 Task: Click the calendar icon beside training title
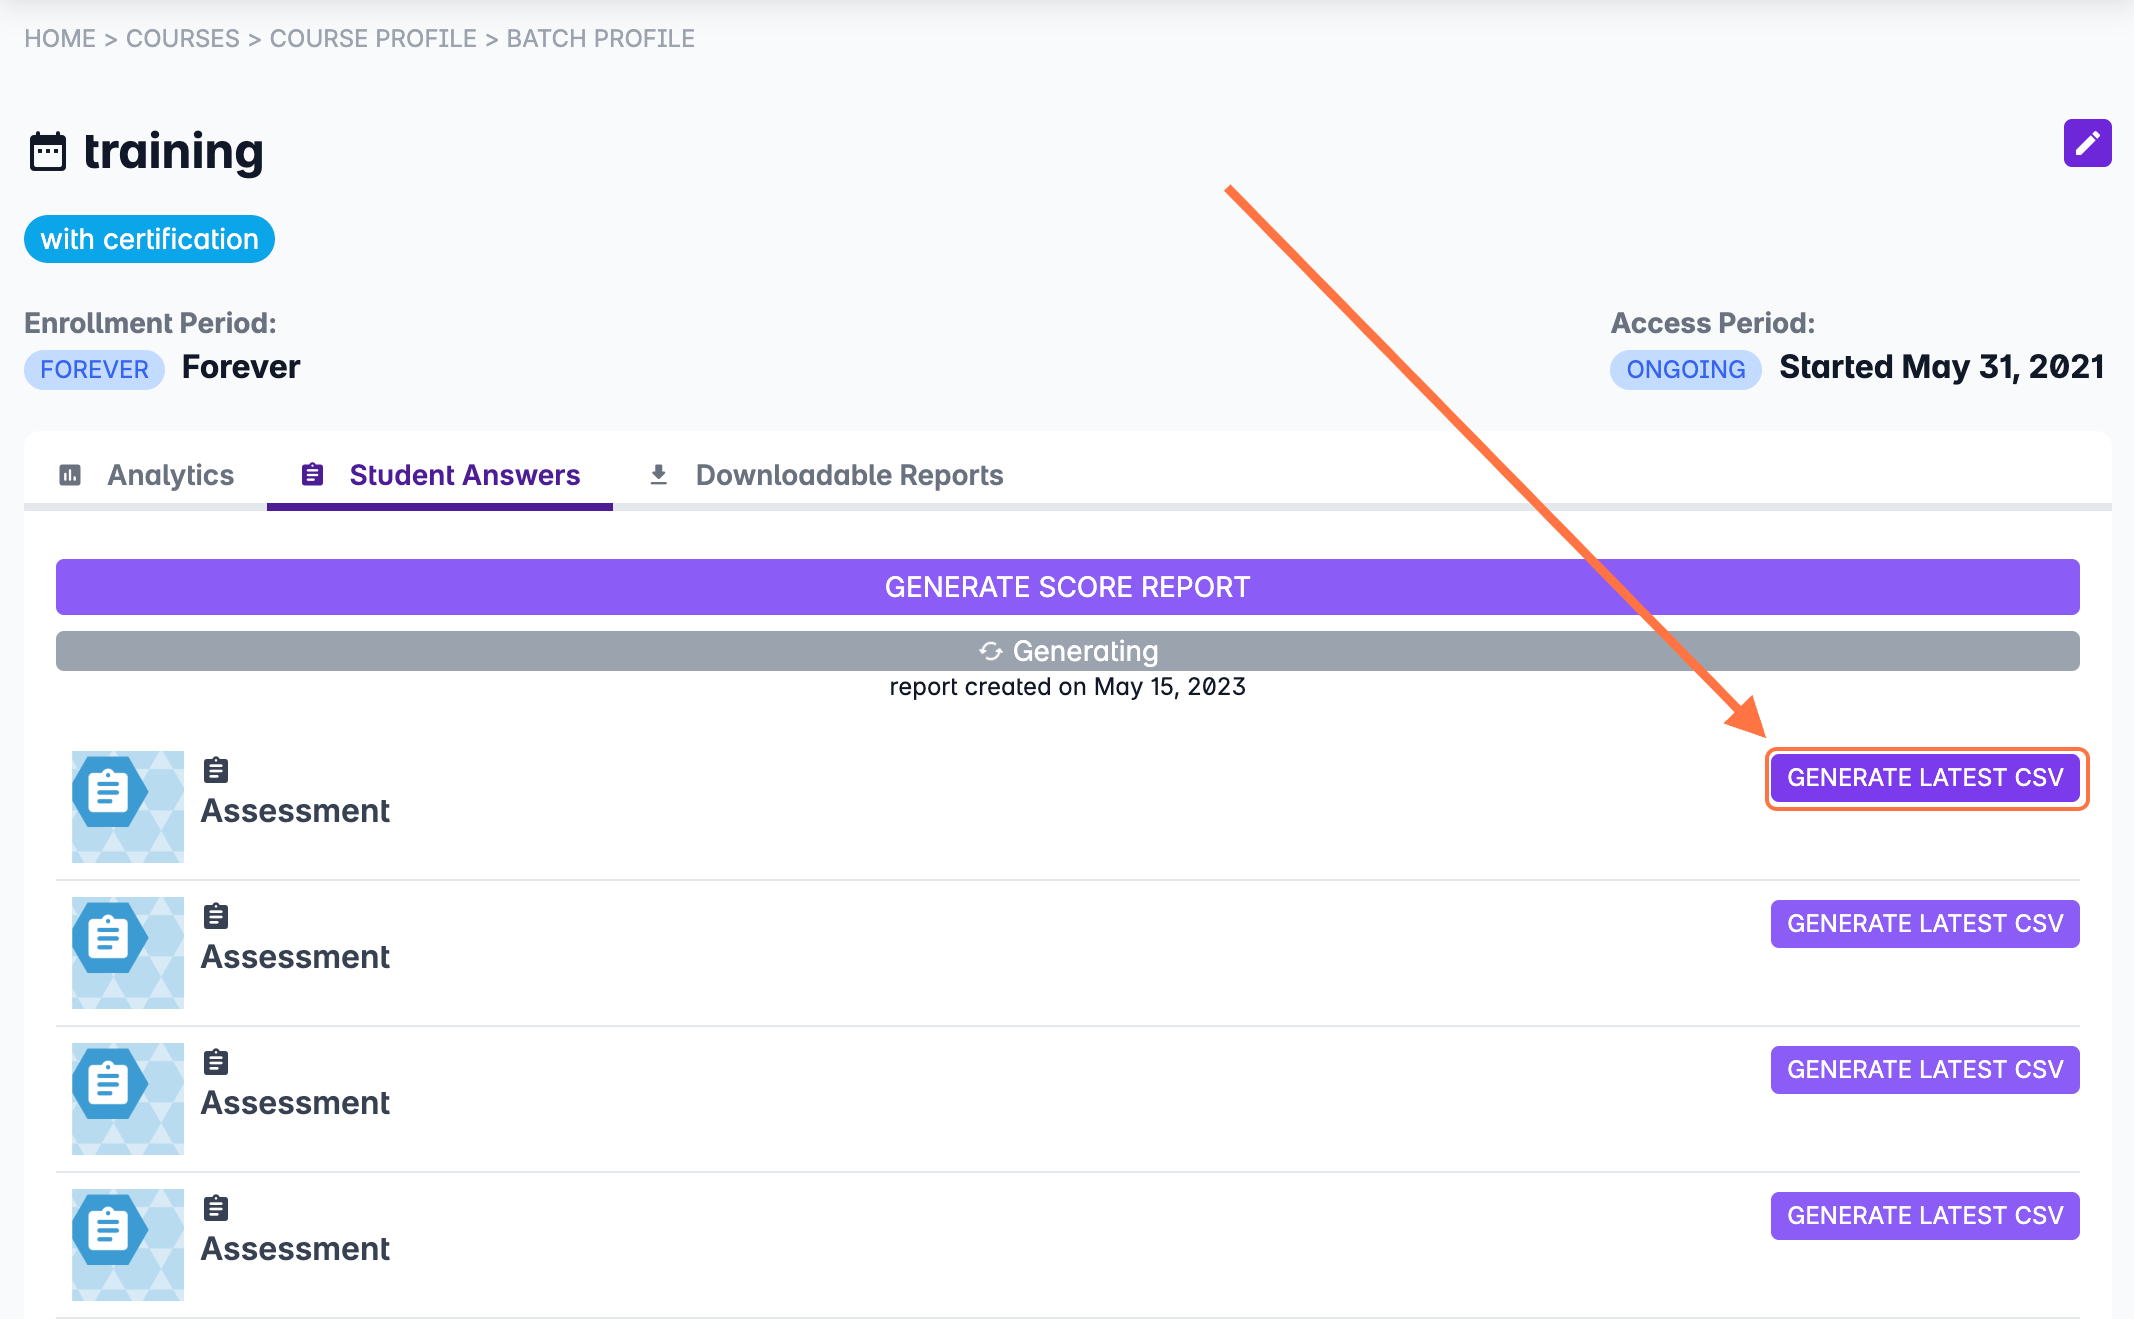point(48,152)
